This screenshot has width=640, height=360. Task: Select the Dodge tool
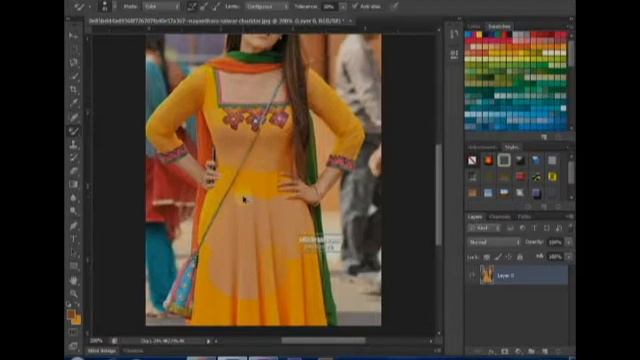(x=73, y=211)
